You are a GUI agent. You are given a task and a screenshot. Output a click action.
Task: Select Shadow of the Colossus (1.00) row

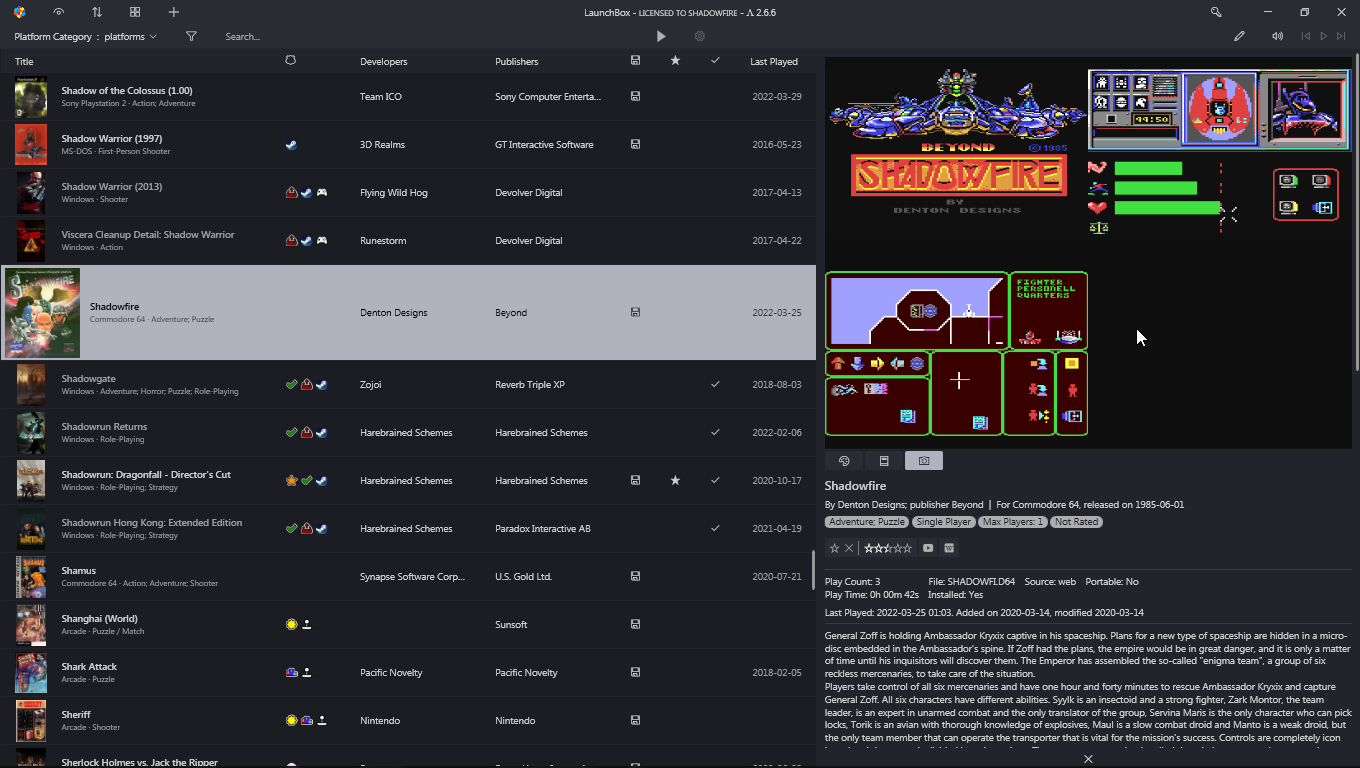tap(408, 97)
